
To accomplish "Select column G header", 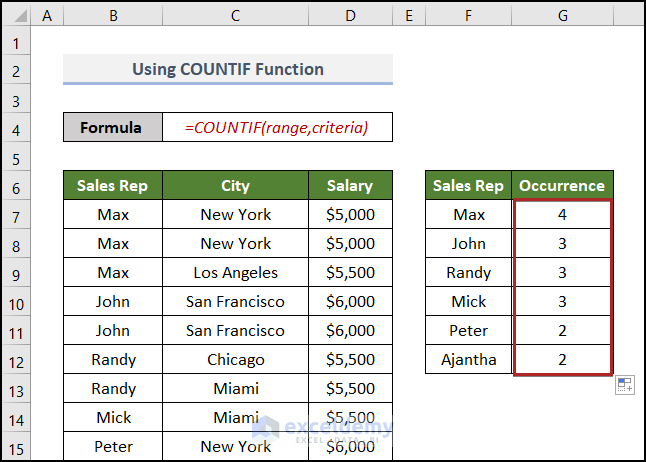I will coord(562,16).
